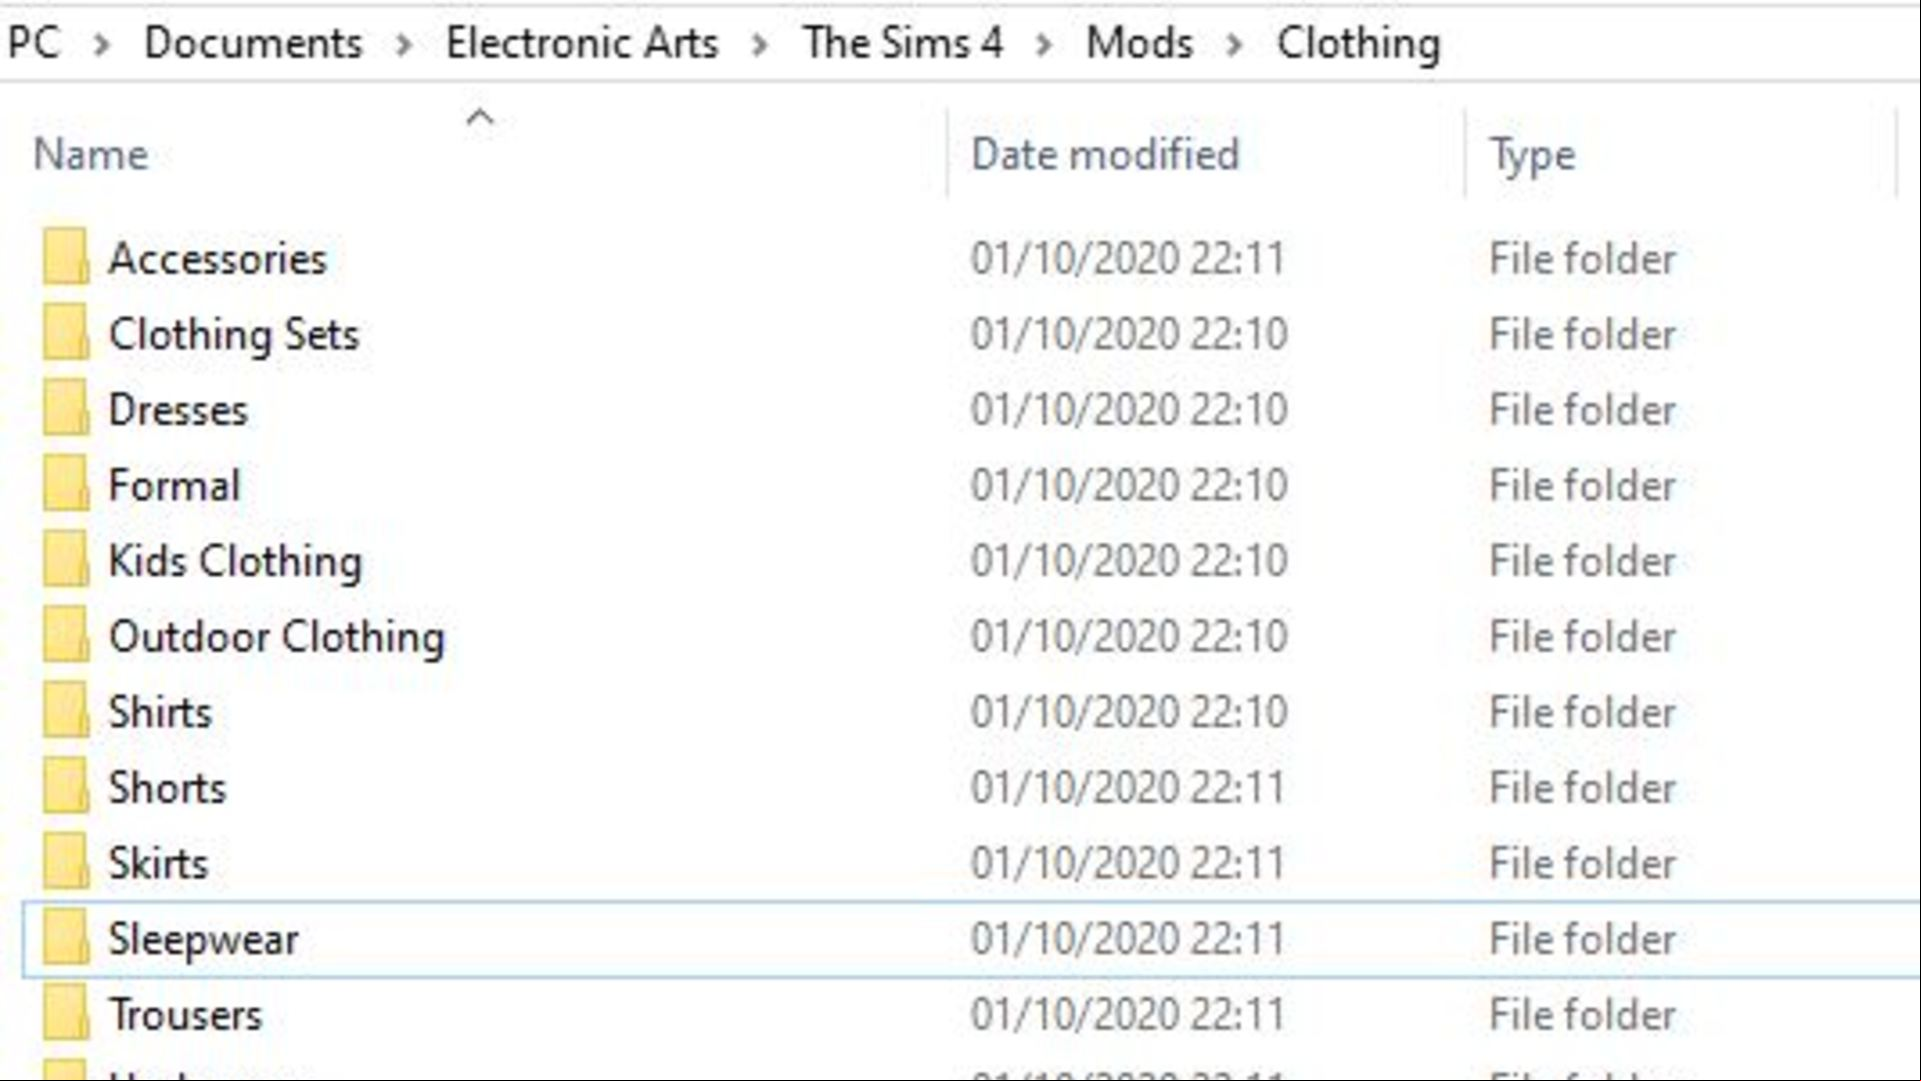
Task: Expand the chevron after Documents in breadcrumb
Action: 404,45
